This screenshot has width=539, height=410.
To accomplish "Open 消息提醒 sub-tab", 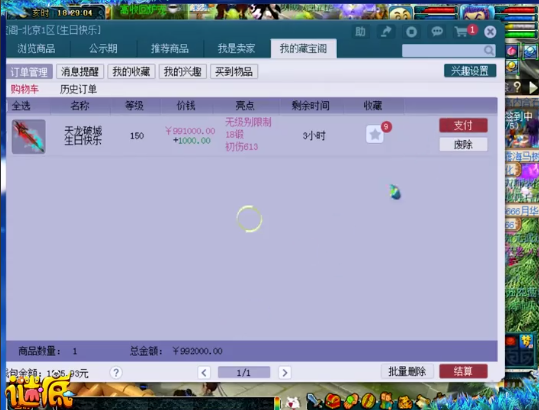I will pos(80,72).
